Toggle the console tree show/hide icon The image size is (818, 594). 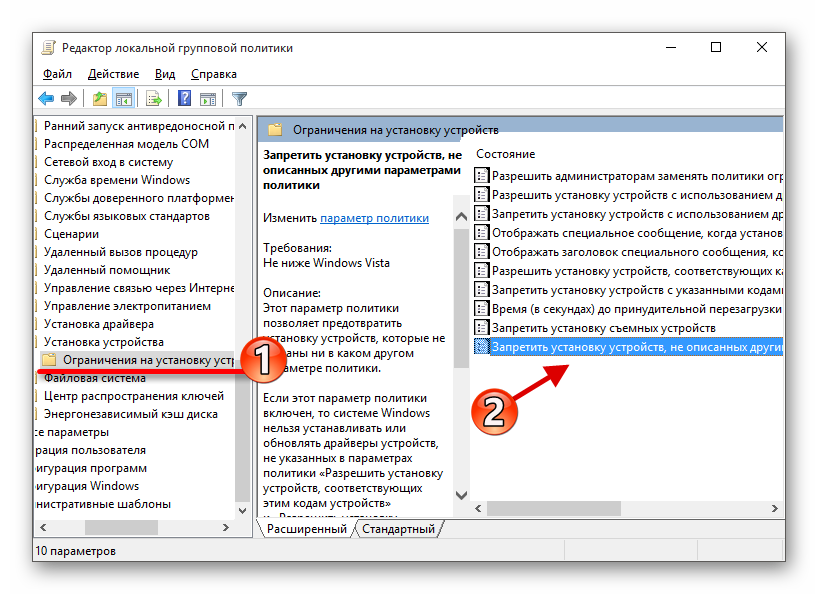coord(124,98)
